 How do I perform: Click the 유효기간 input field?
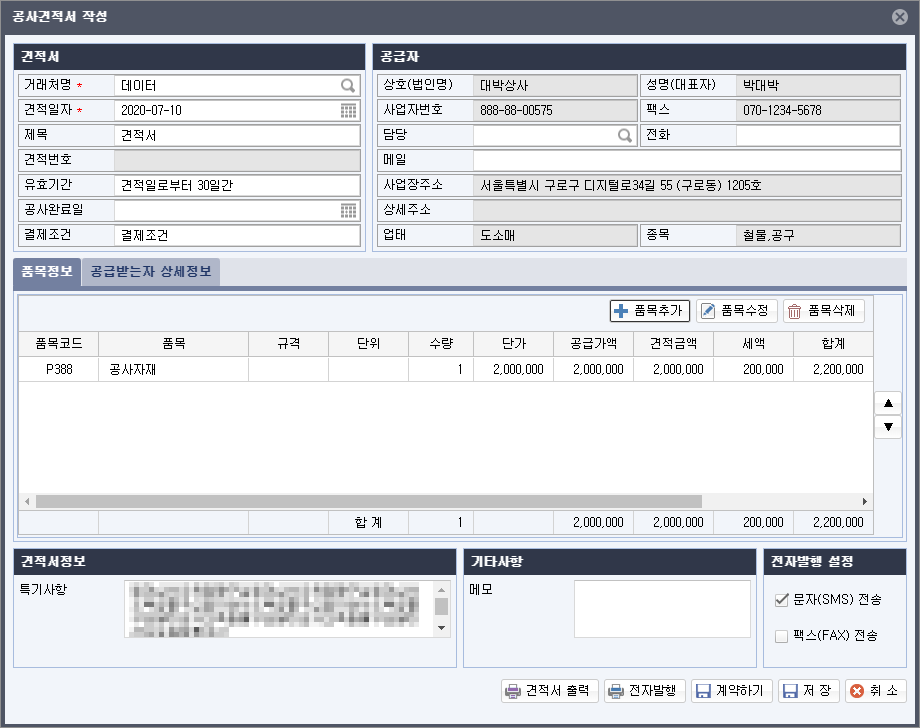click(237, 185)
